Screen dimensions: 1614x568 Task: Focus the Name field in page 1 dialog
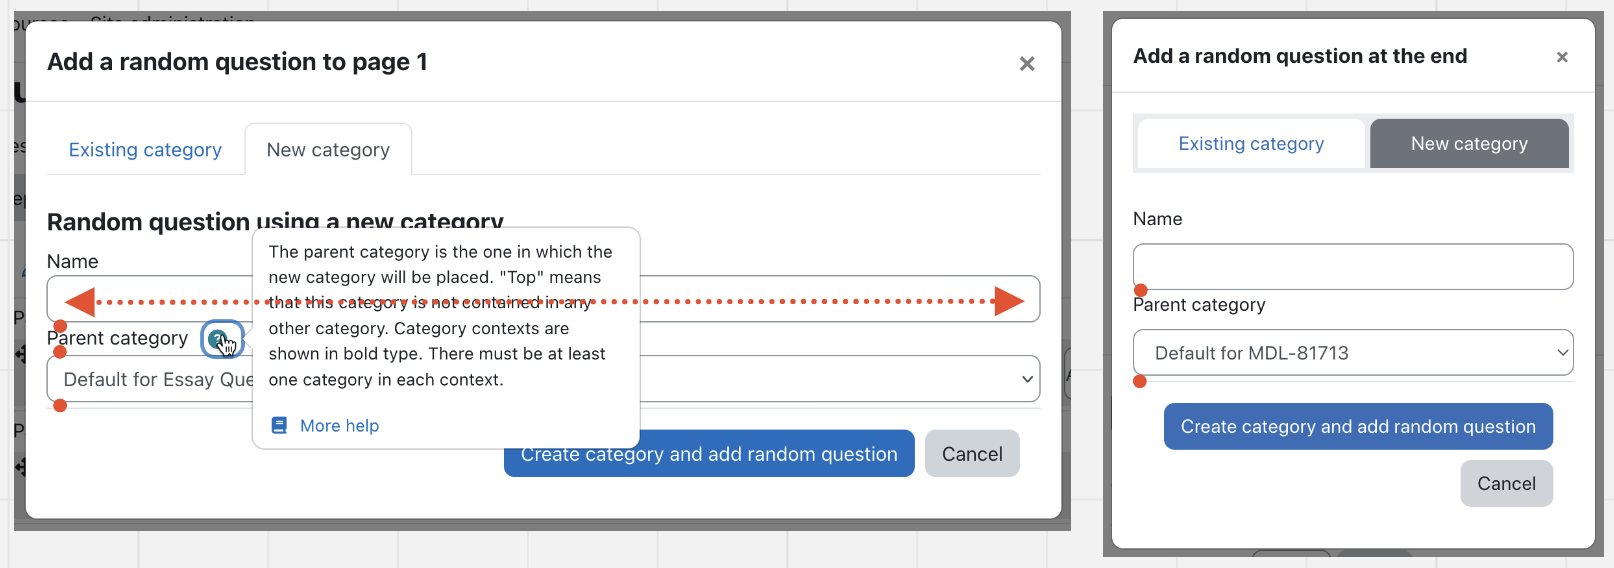tap(544, 299)
